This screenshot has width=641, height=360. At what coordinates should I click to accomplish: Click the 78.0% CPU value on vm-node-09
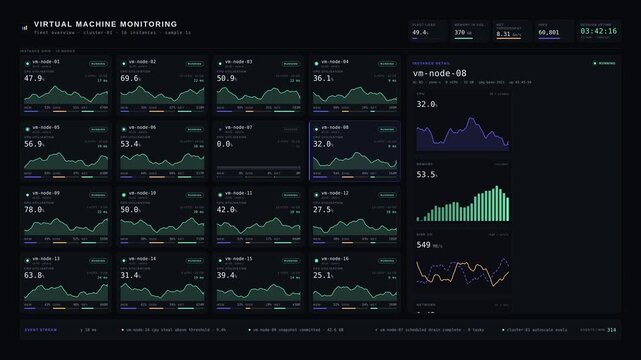[x=34, y=210]
